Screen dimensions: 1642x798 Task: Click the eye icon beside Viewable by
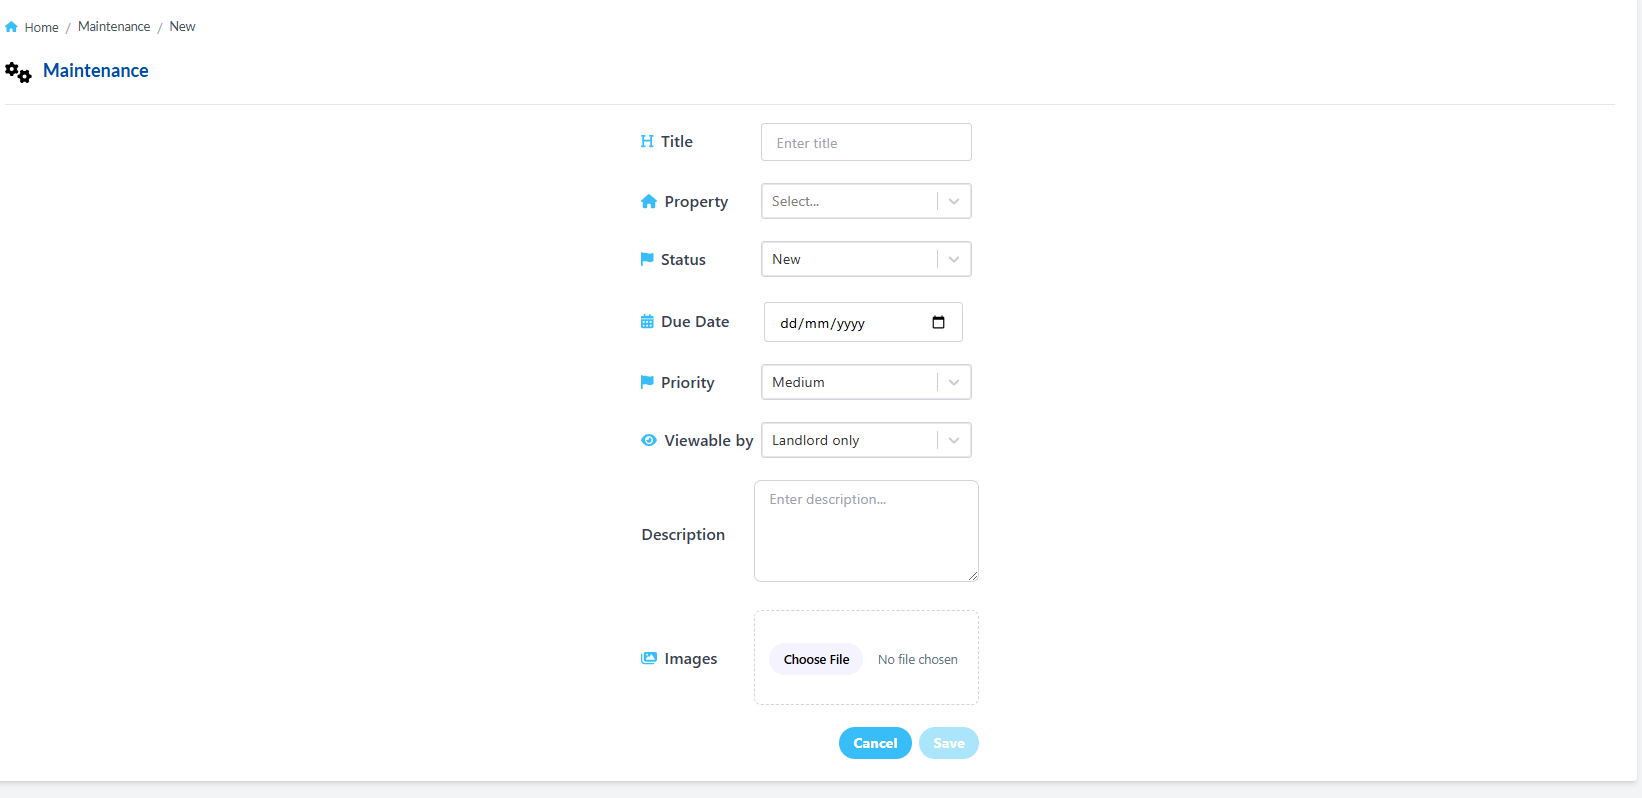[x=649, y=440]
